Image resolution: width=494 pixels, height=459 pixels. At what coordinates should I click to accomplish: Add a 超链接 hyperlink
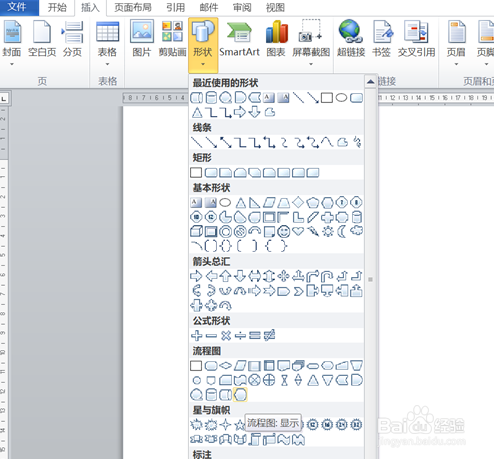pyautogui.click(x=351, y=39)
